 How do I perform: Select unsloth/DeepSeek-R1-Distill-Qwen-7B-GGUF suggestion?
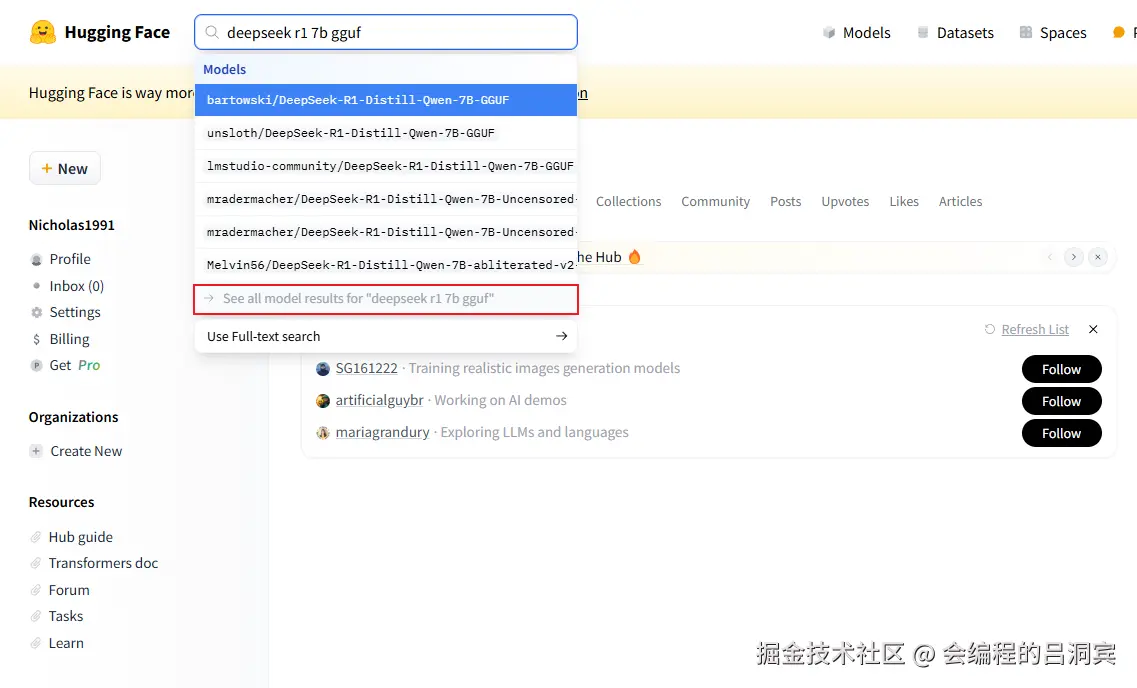tap(386, 133)
